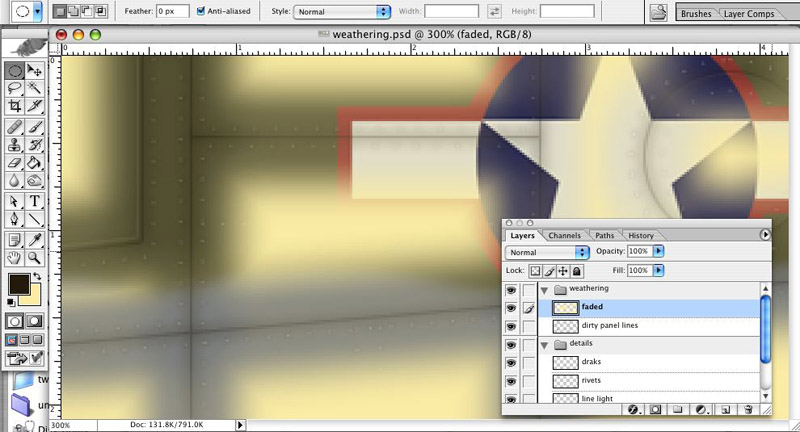Select the Eraser tool
Viewport: 800px width, 432px height.
pyautogui.click(x=15, y=163)
